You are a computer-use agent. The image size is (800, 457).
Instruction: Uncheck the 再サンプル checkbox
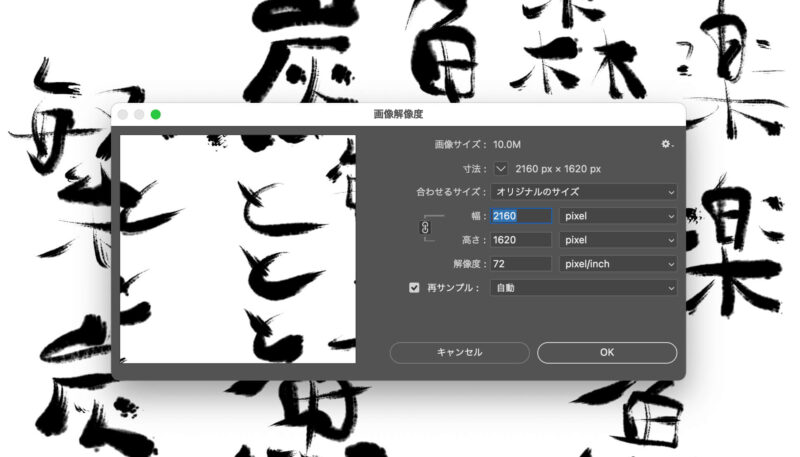point(414,288)
